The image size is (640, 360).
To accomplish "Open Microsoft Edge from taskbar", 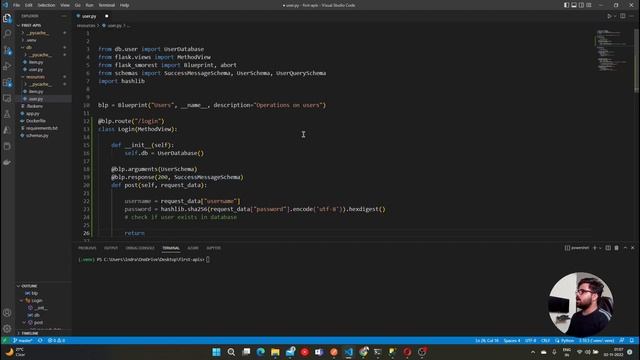I will (260, 352).
